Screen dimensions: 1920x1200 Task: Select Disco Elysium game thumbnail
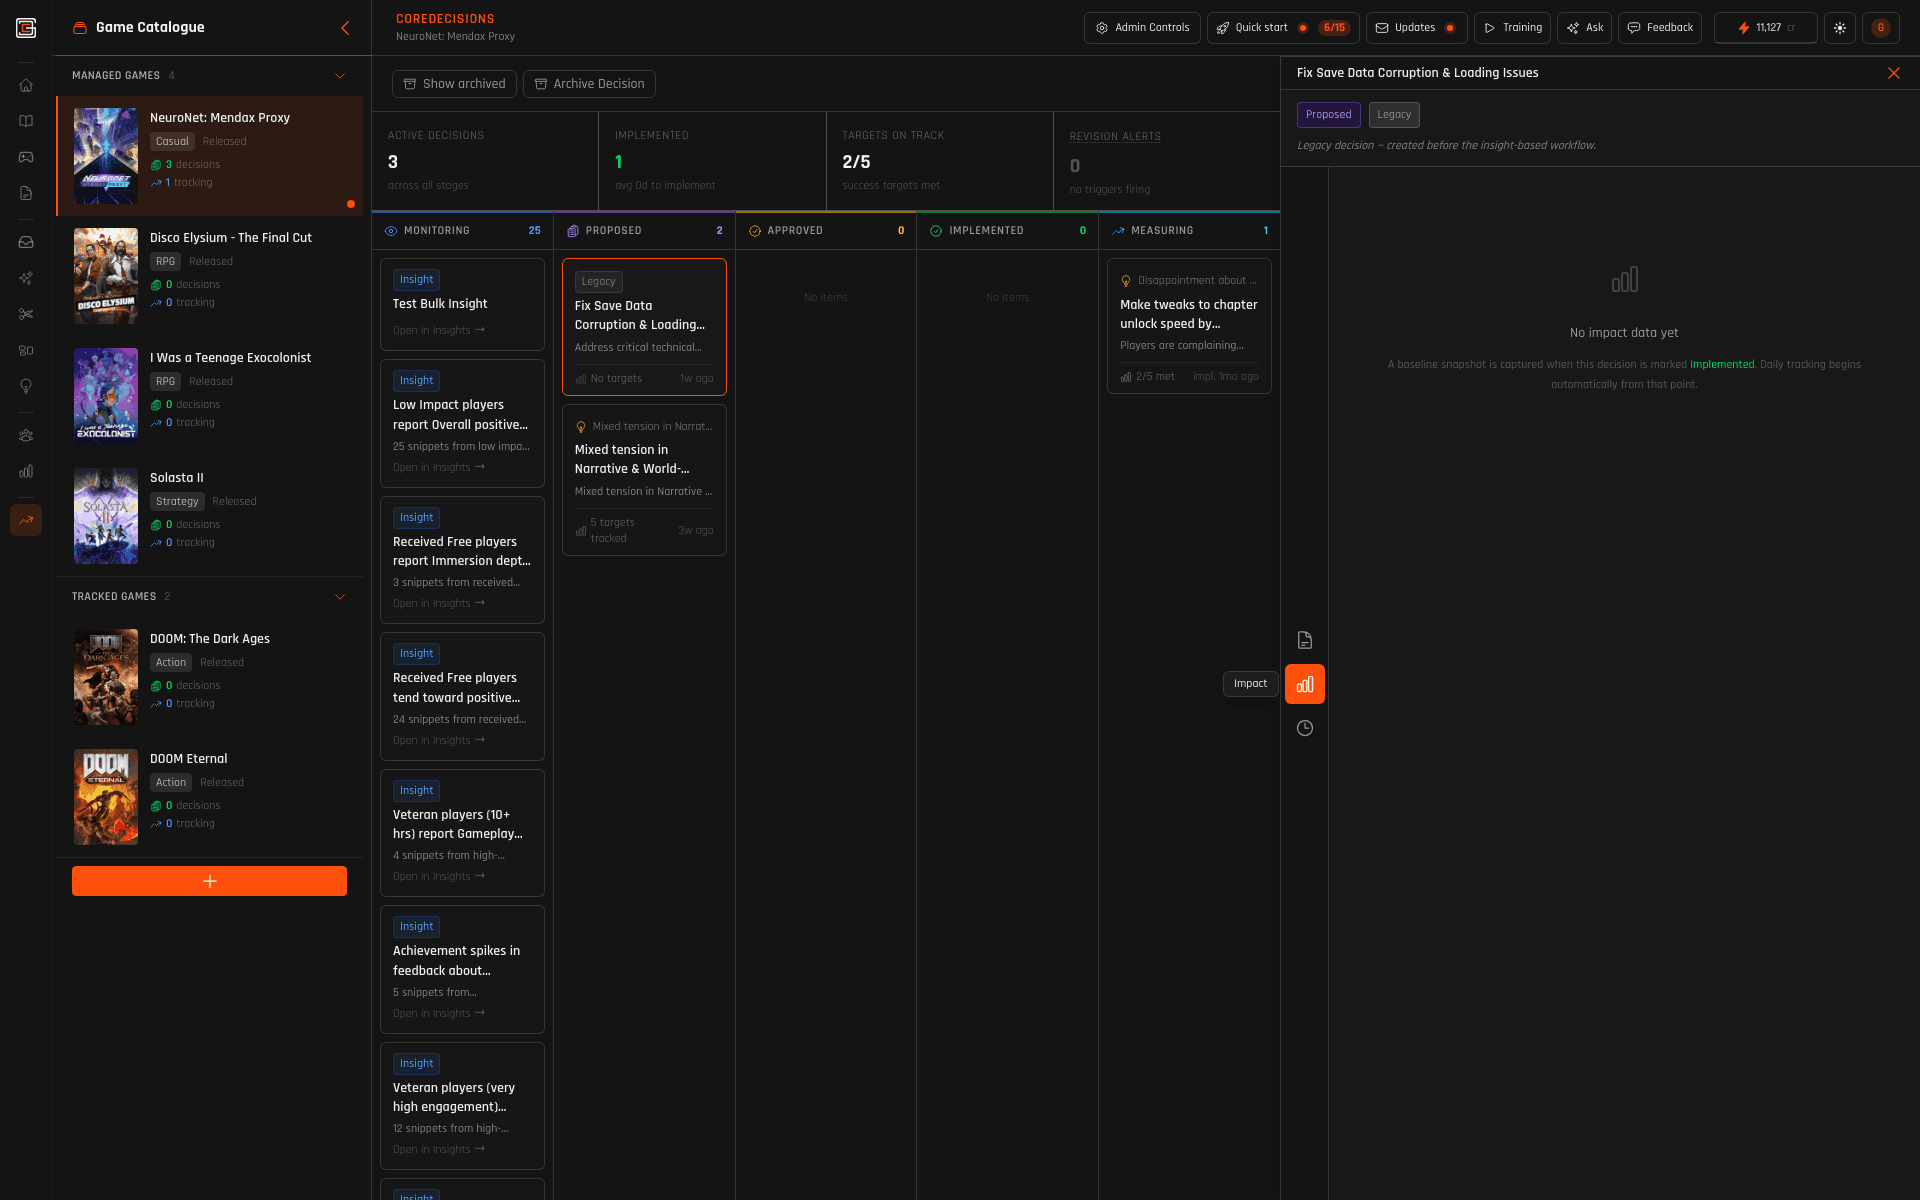click(x=106, y=276)
